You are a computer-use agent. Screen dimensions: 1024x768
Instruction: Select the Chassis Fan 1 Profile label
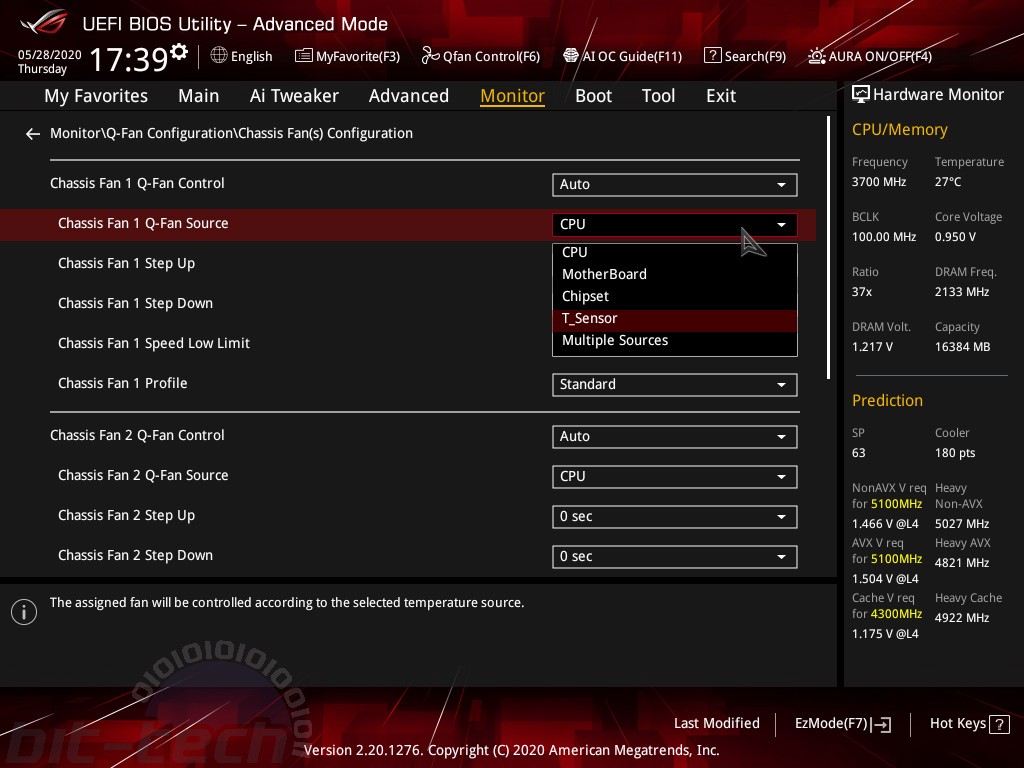point(123,383)
